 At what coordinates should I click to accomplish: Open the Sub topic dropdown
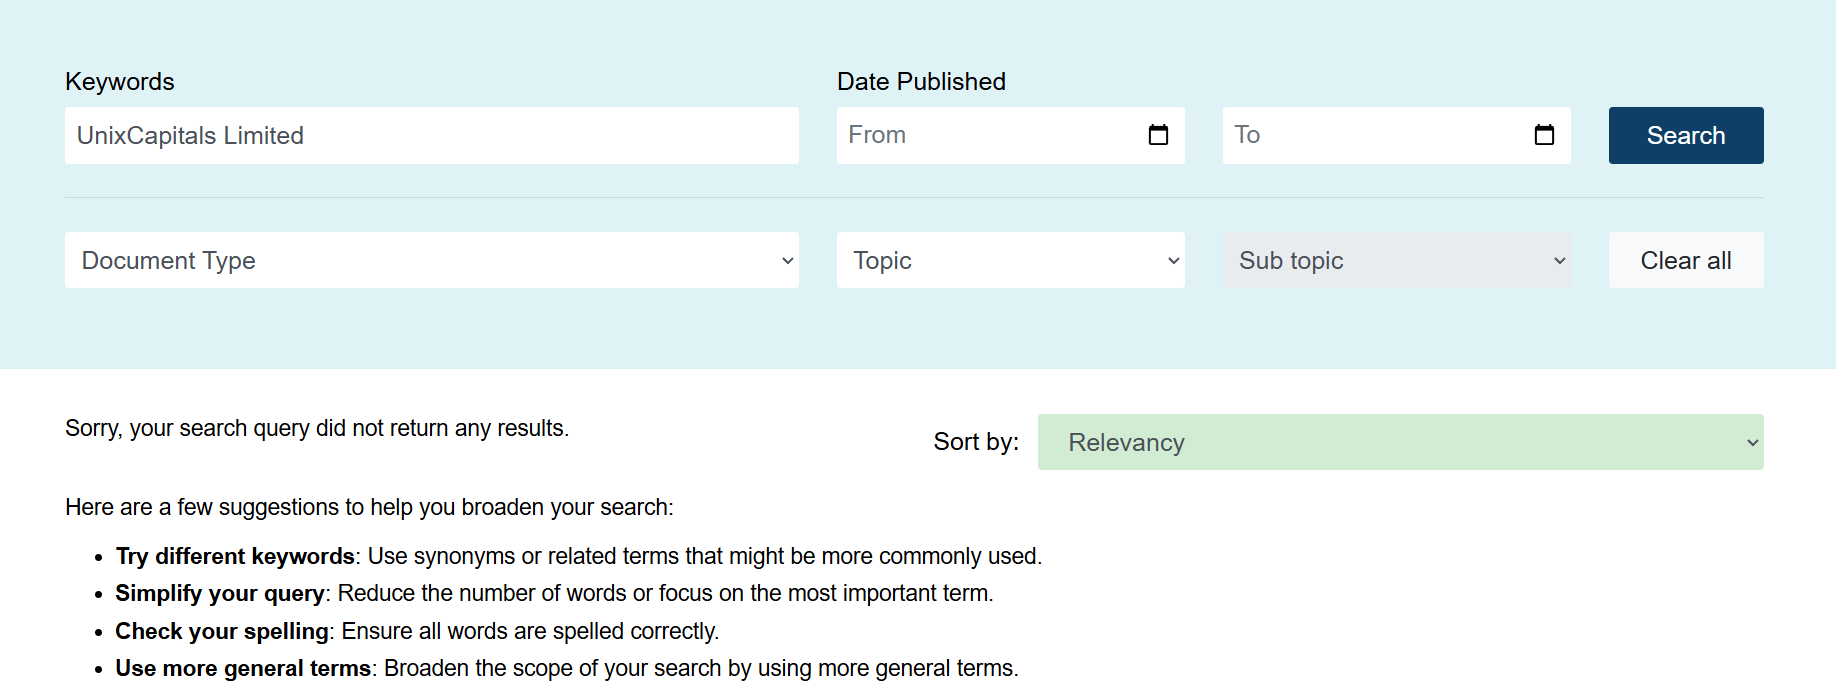[1397, 260]
